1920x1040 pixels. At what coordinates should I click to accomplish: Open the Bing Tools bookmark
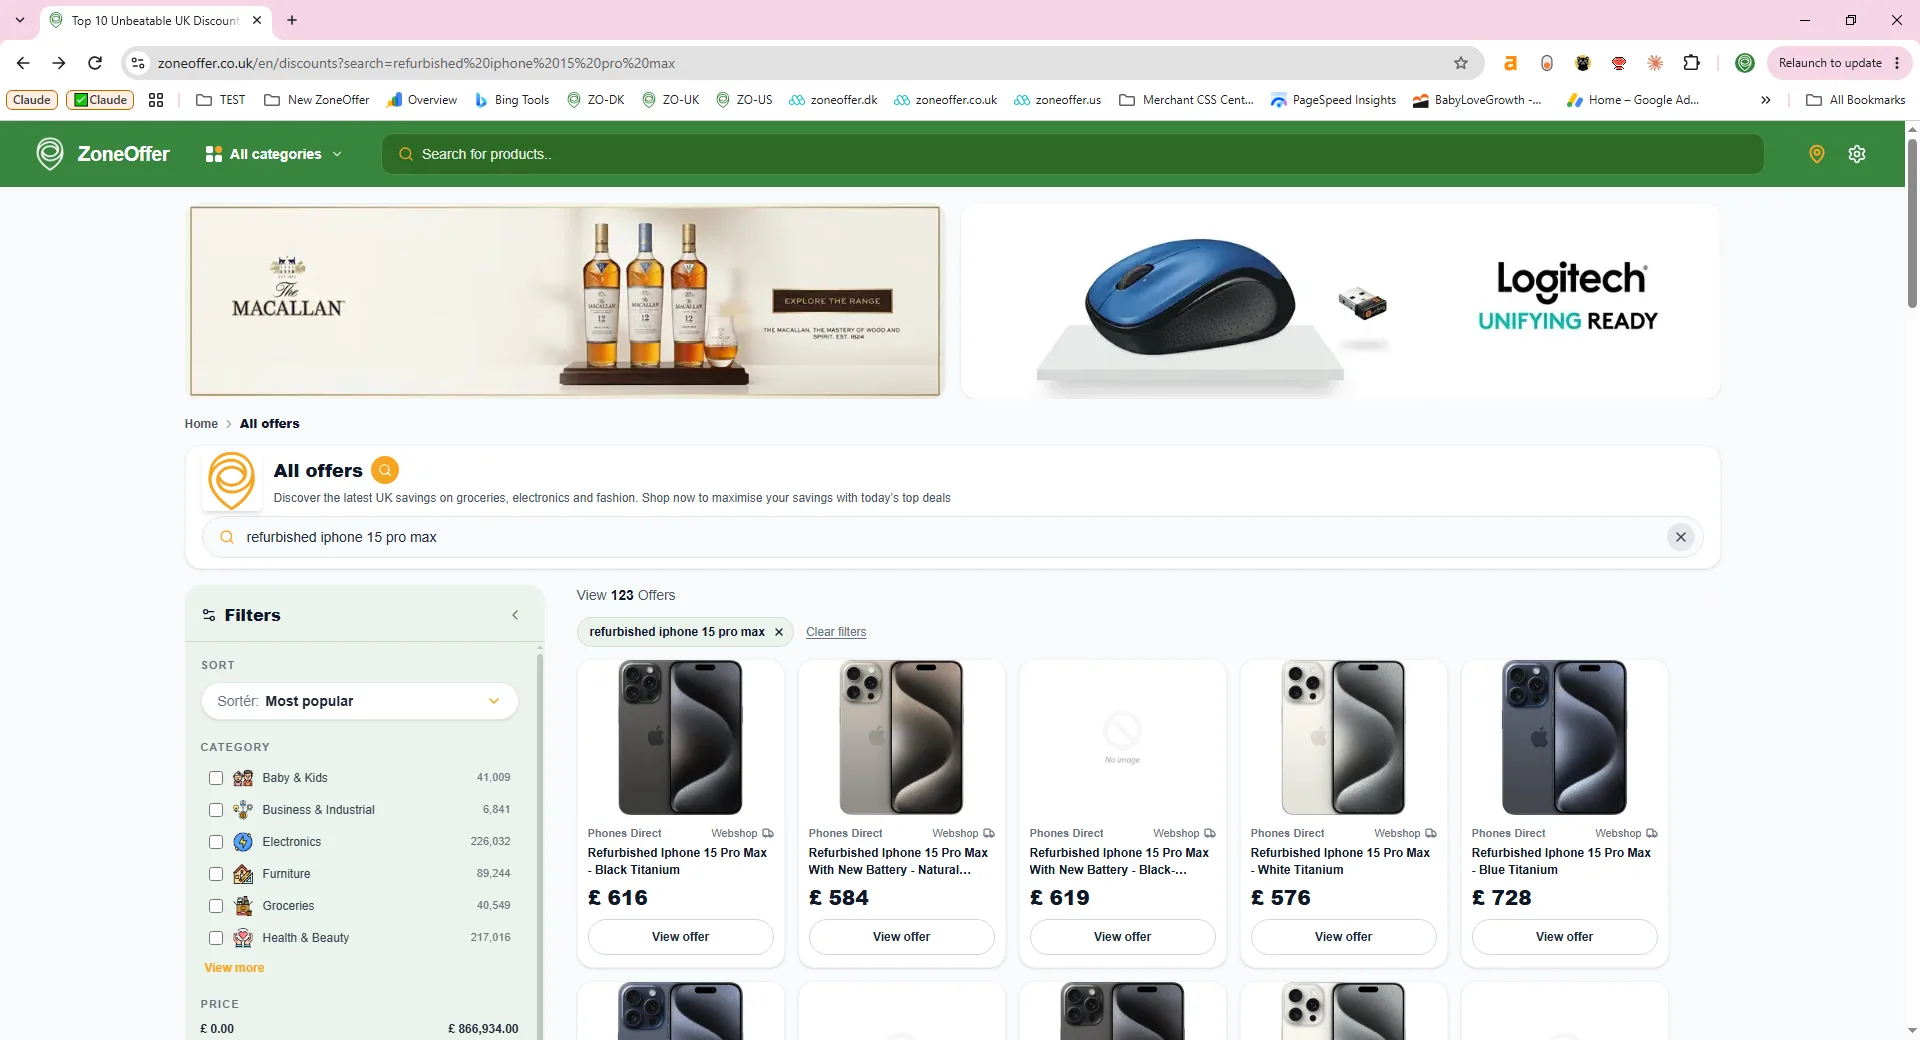click(x=512, y=100)
